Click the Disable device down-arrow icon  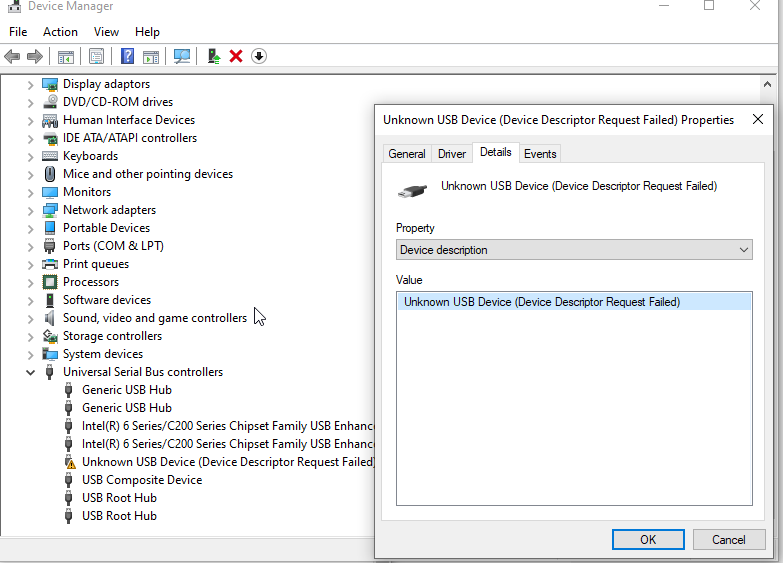(x=259, y=56)
